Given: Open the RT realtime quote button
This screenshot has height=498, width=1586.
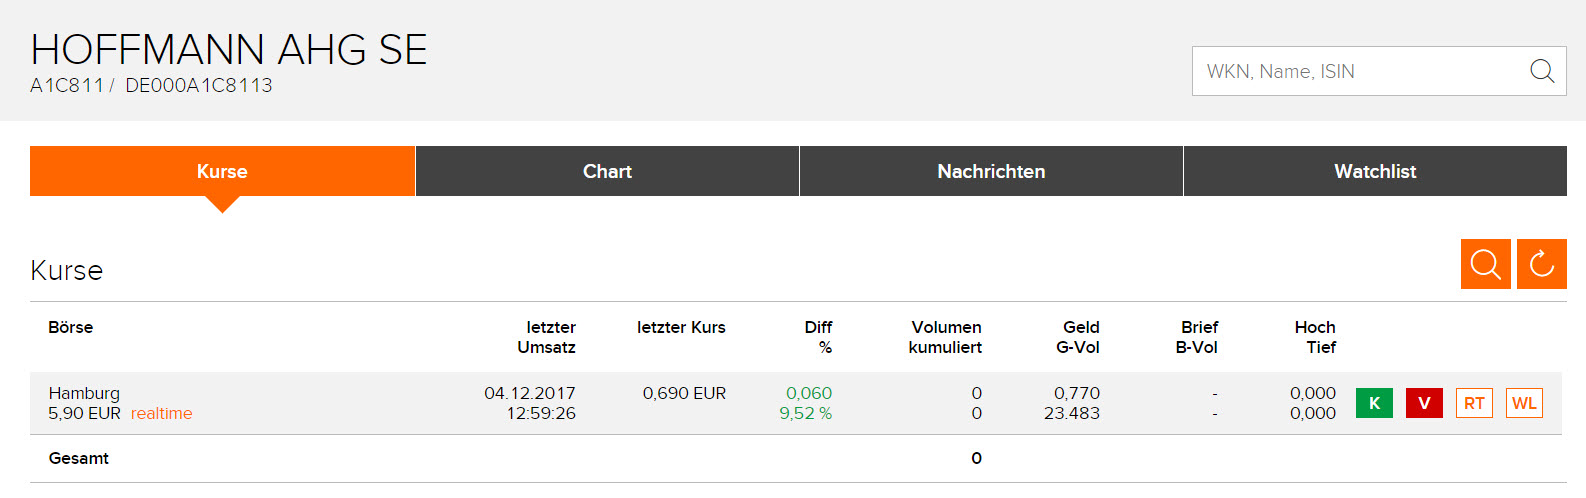Looking at the screenshot, I should coord(1474,403).
